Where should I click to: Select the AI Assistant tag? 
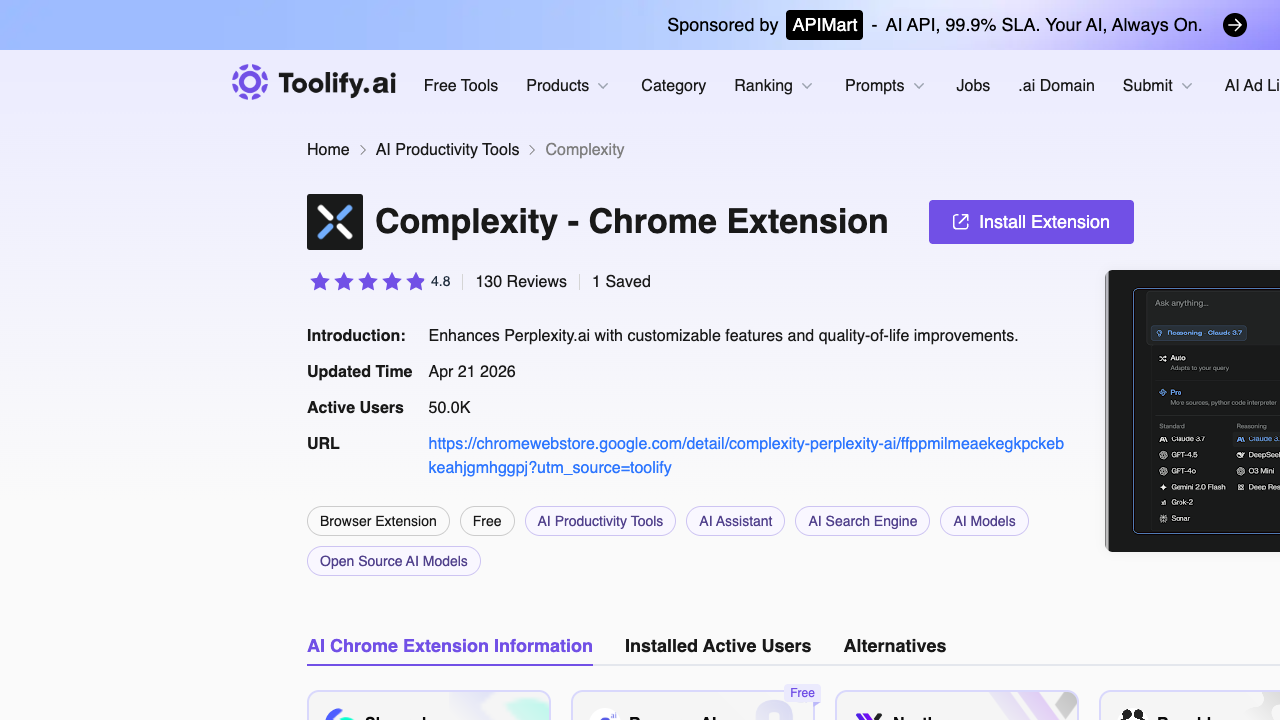(736, 521)
